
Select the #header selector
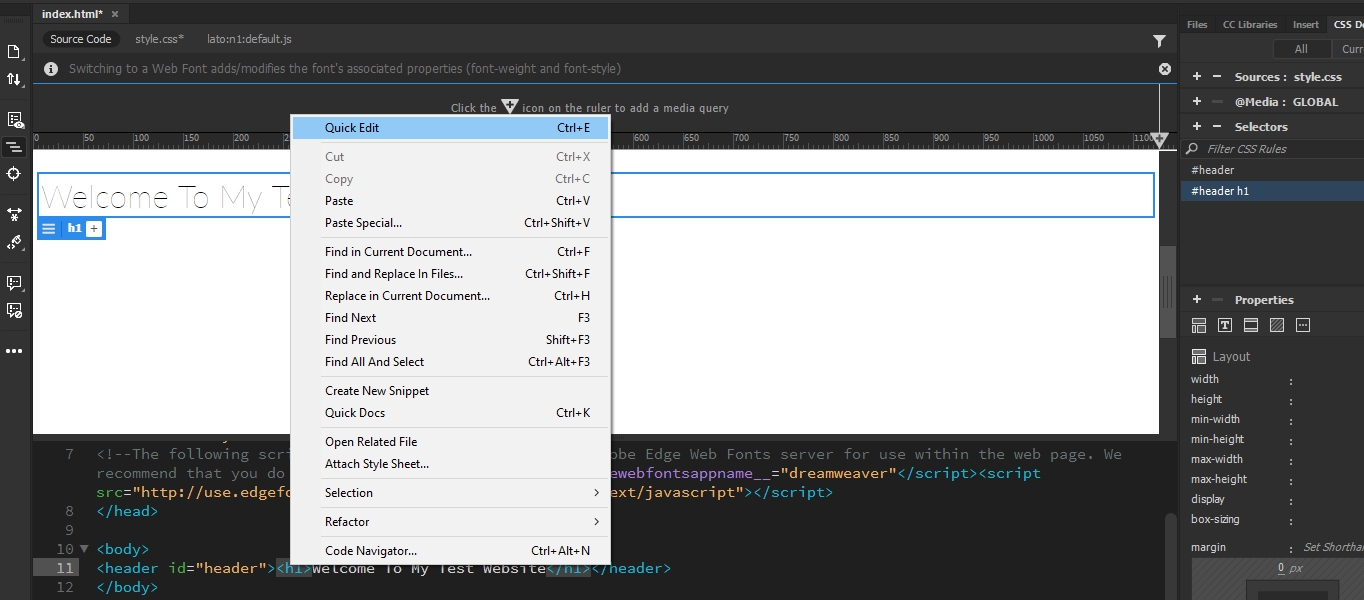click(1272, 170)
